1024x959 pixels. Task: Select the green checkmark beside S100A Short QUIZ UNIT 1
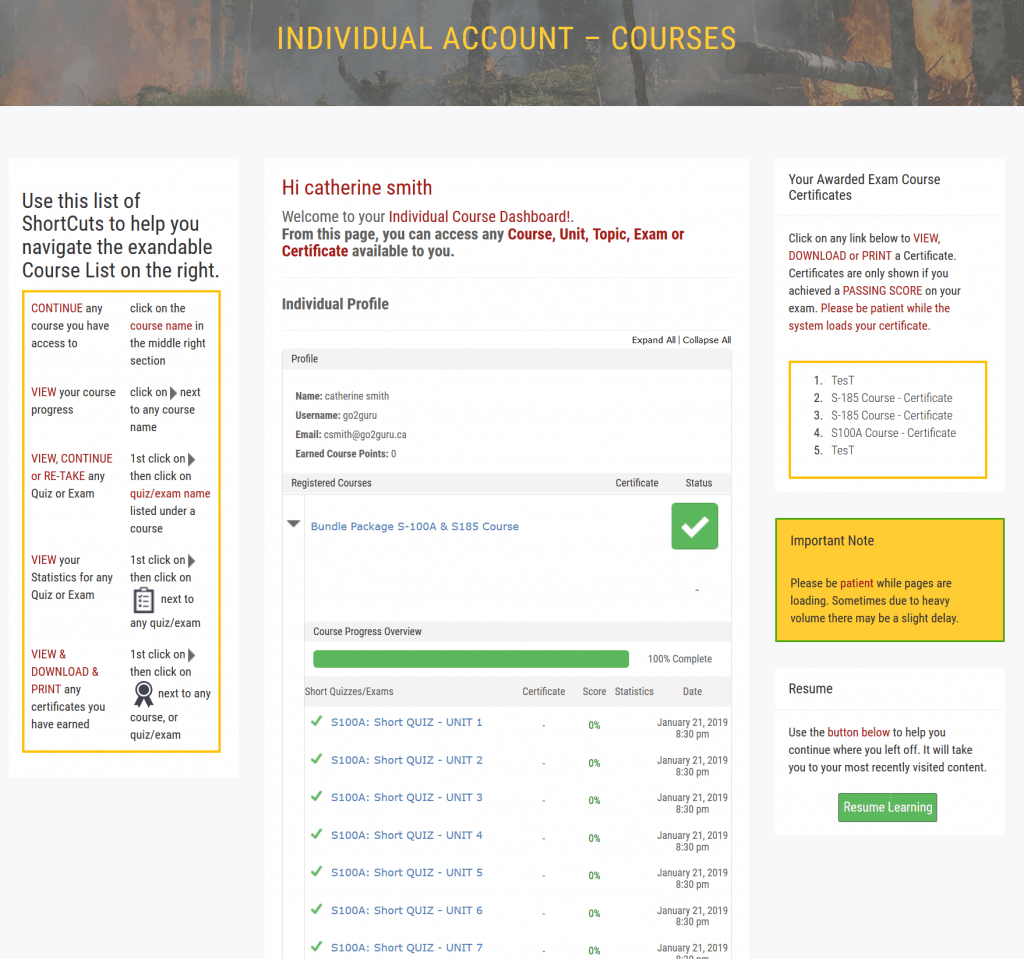(319, 722)
